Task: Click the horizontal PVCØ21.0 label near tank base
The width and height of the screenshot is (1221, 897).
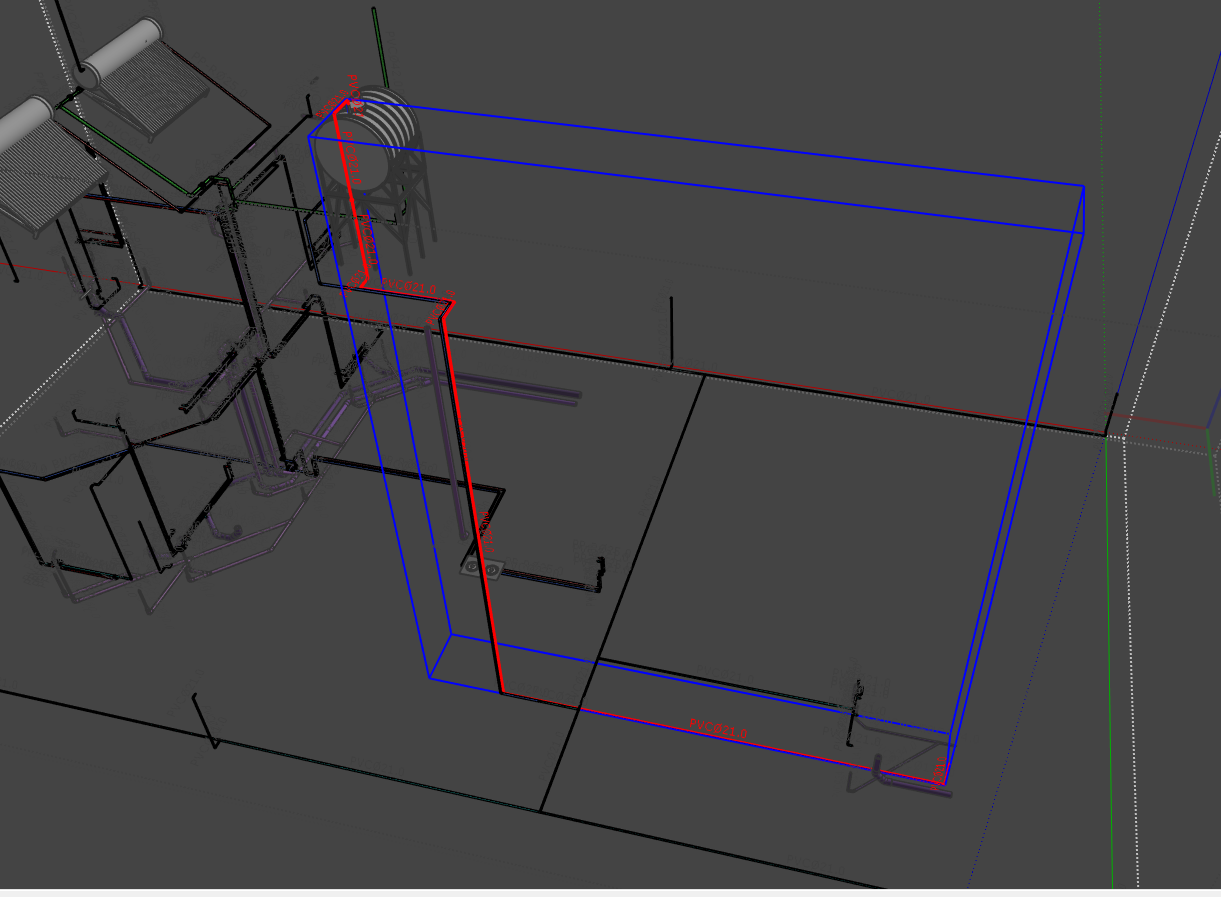Action: [x=412, y=287]
